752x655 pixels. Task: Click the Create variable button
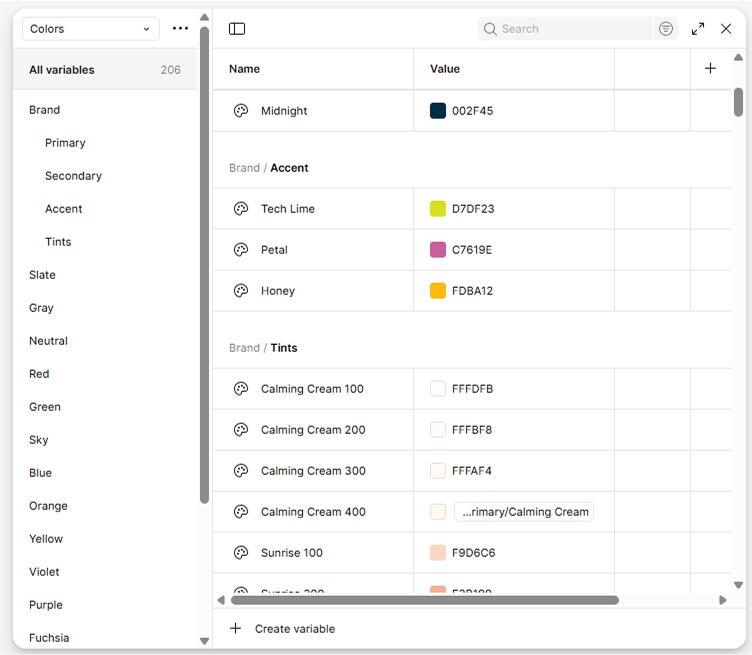point(284,629)
